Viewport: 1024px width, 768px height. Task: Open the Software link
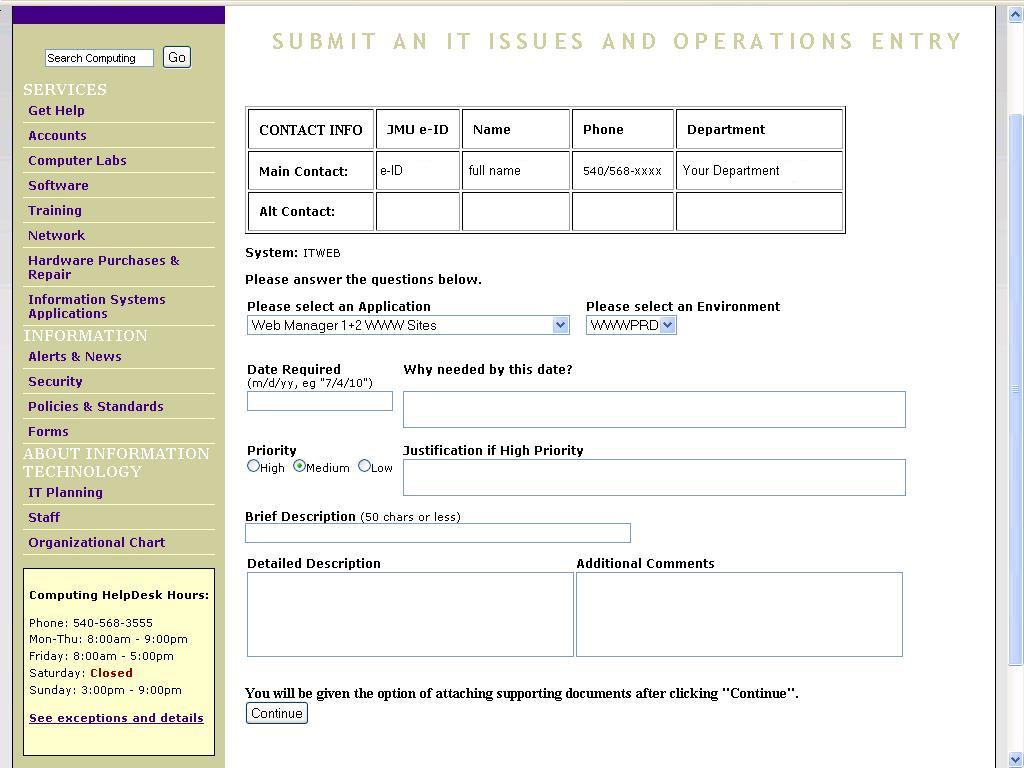click(x=58, y=185)
